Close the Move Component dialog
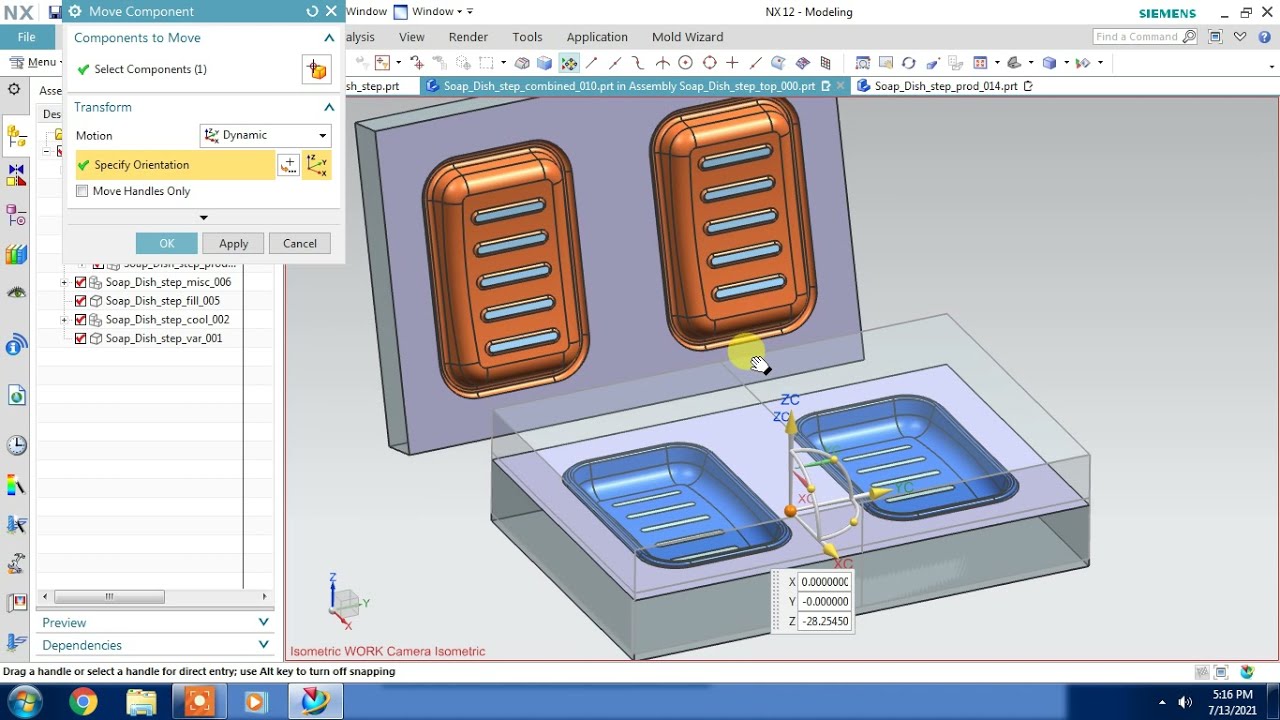This screenshot has width=1280, height=720. pos(331,11)
